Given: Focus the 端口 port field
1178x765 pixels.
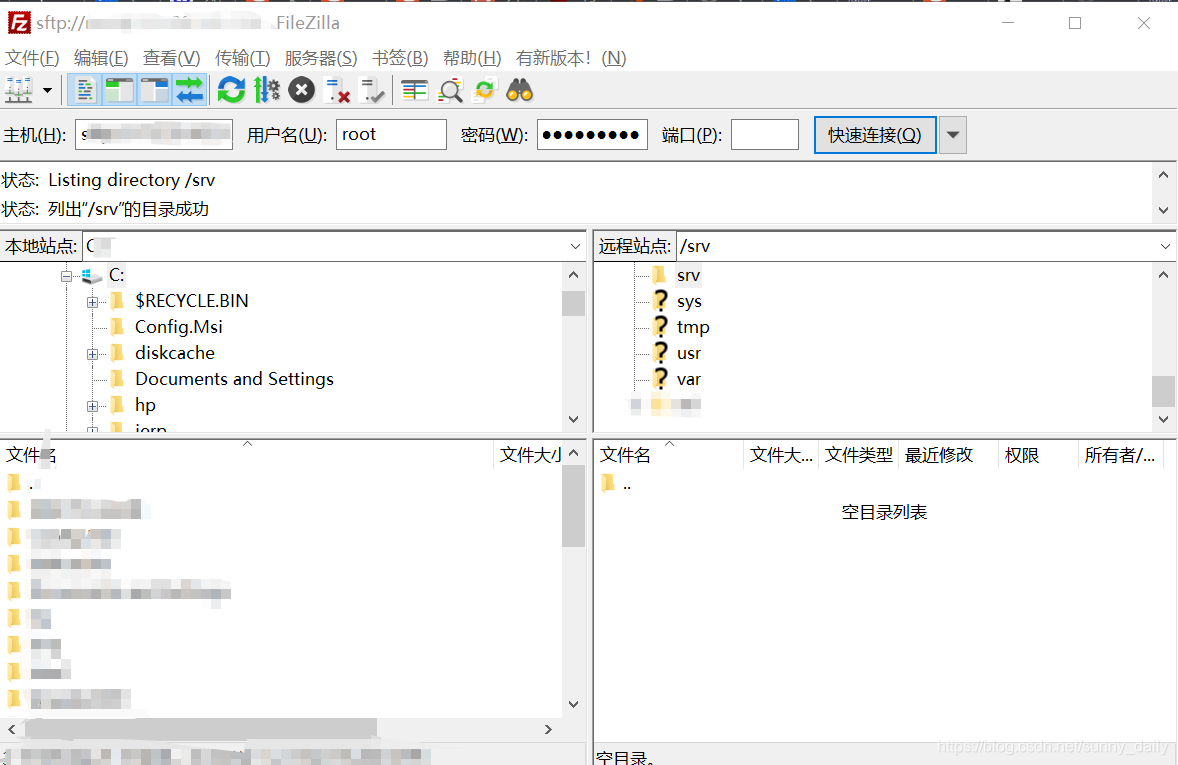Looking at the screenshot, I should pyautogui.click(x=765, y=135).
